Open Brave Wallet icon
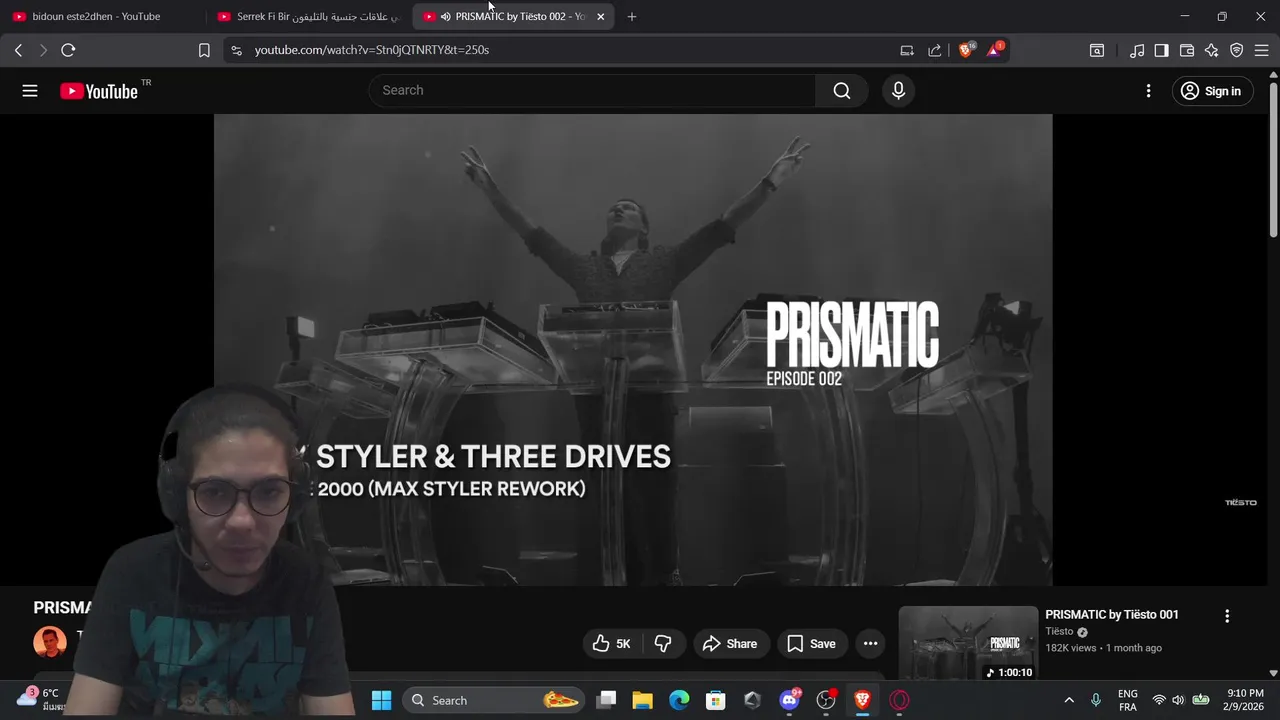Screen dimensions: 1280x720 (x=1187, y=50)
